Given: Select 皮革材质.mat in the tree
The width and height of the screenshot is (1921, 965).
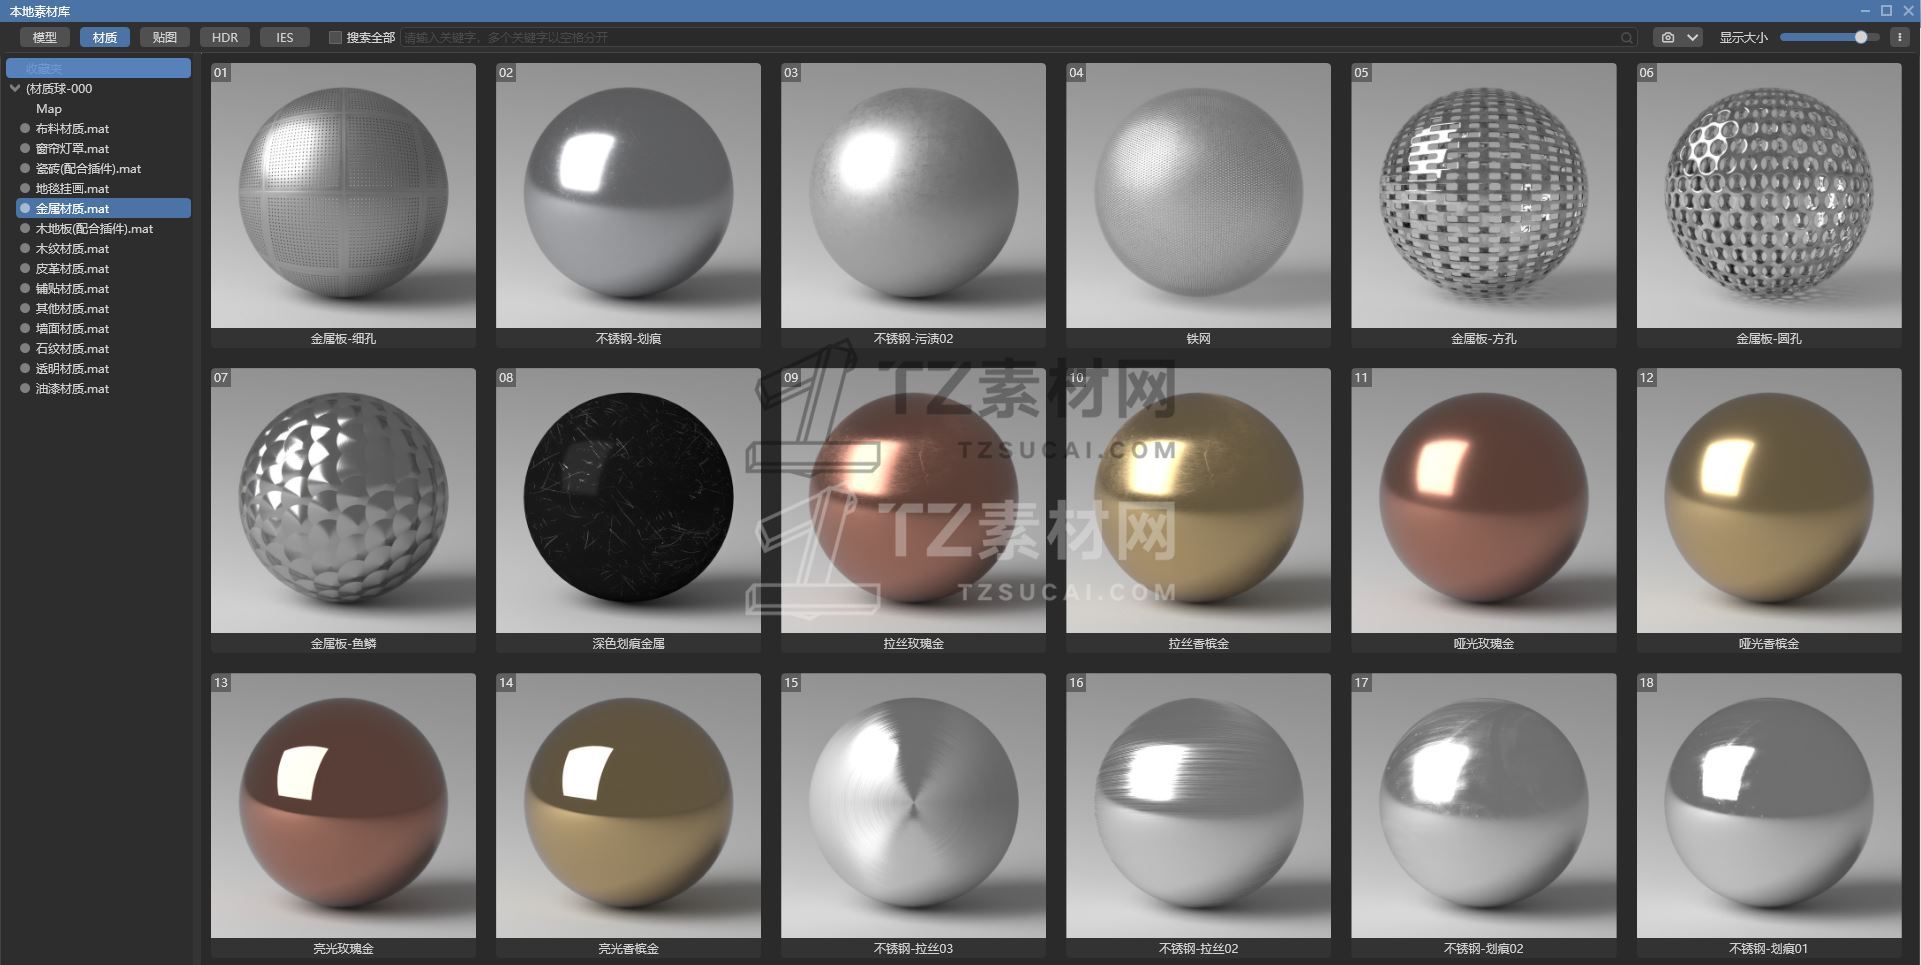Looking at the screenshot, I should 72,268.
